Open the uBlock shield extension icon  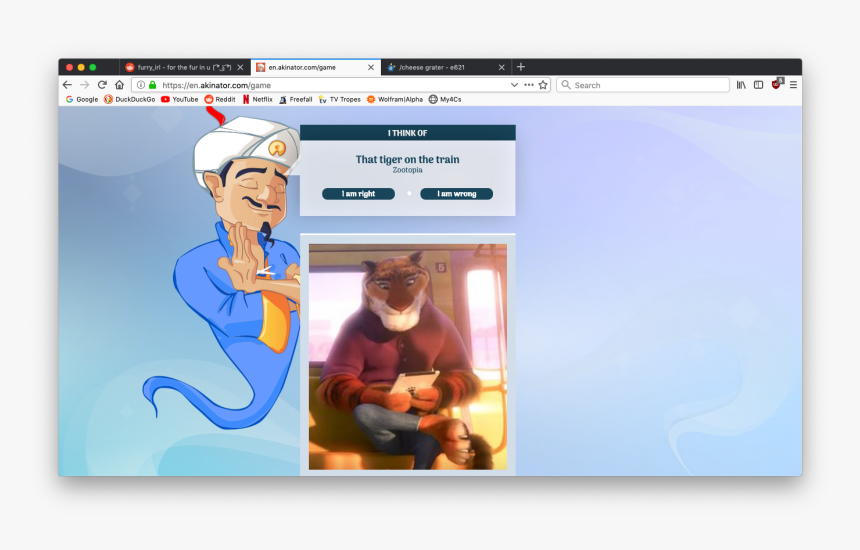click(777, 84)
